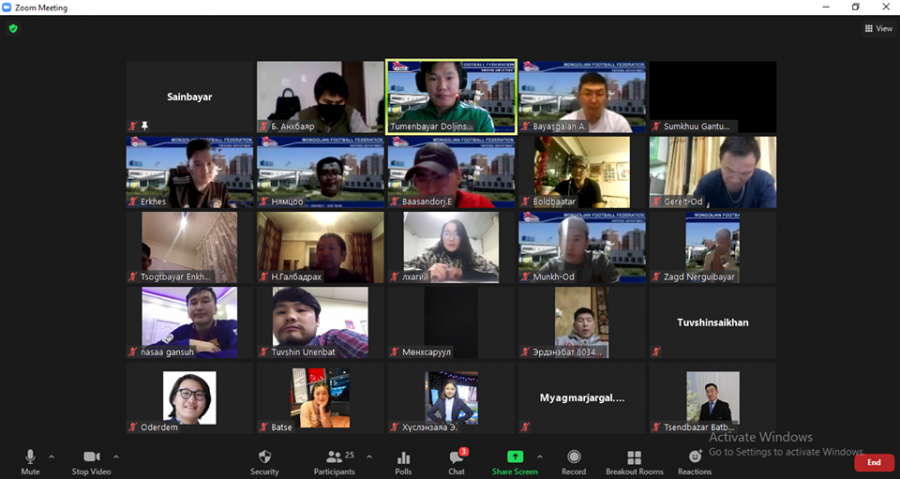Select the Oderdem profile picture tile

(189, 398)
